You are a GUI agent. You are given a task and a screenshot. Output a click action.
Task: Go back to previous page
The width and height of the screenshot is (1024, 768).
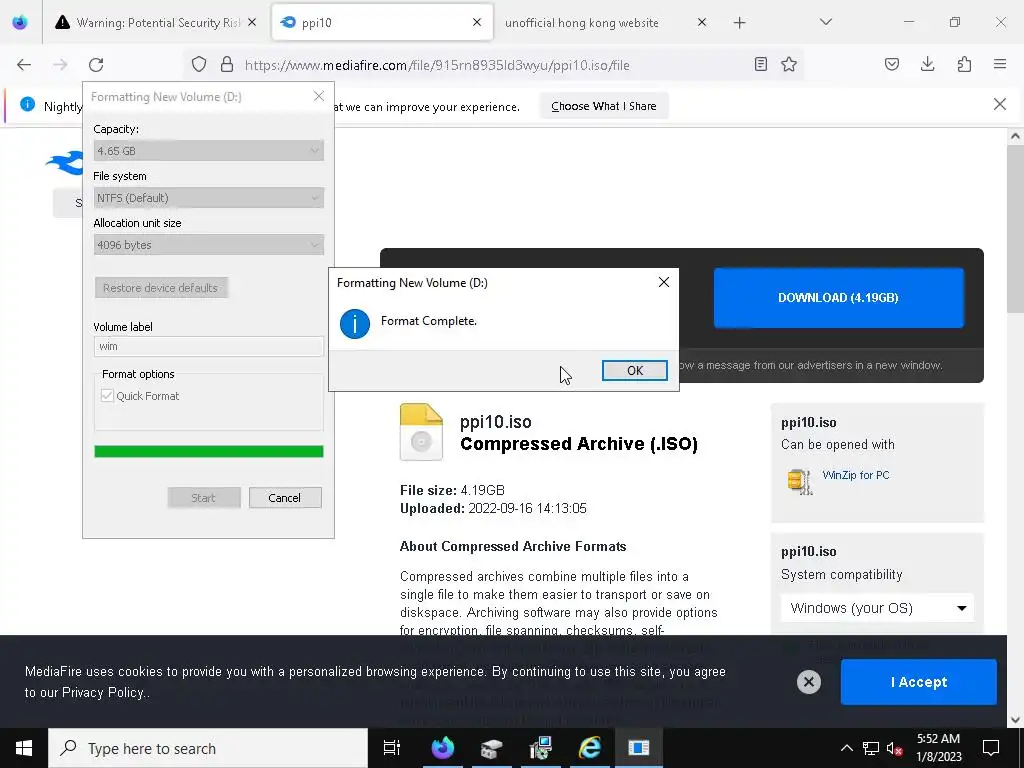click(x=24, y=65)
